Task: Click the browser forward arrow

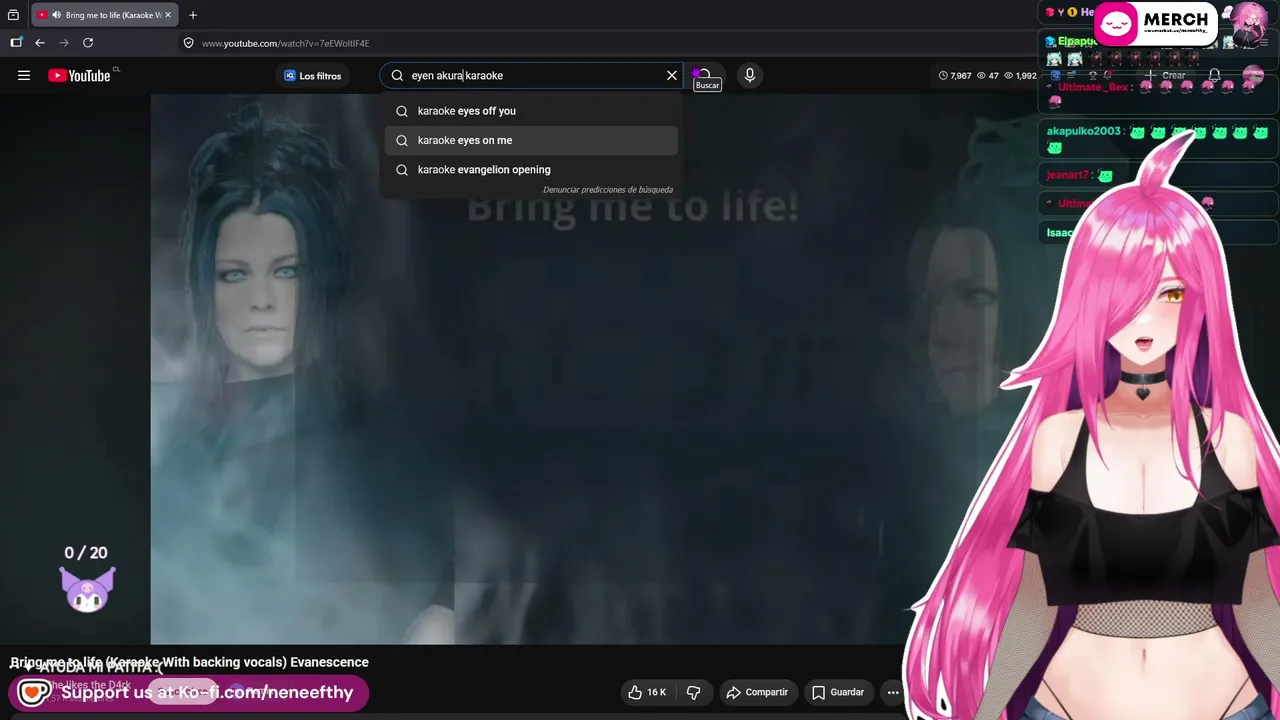Action: [x=64, y=43]
